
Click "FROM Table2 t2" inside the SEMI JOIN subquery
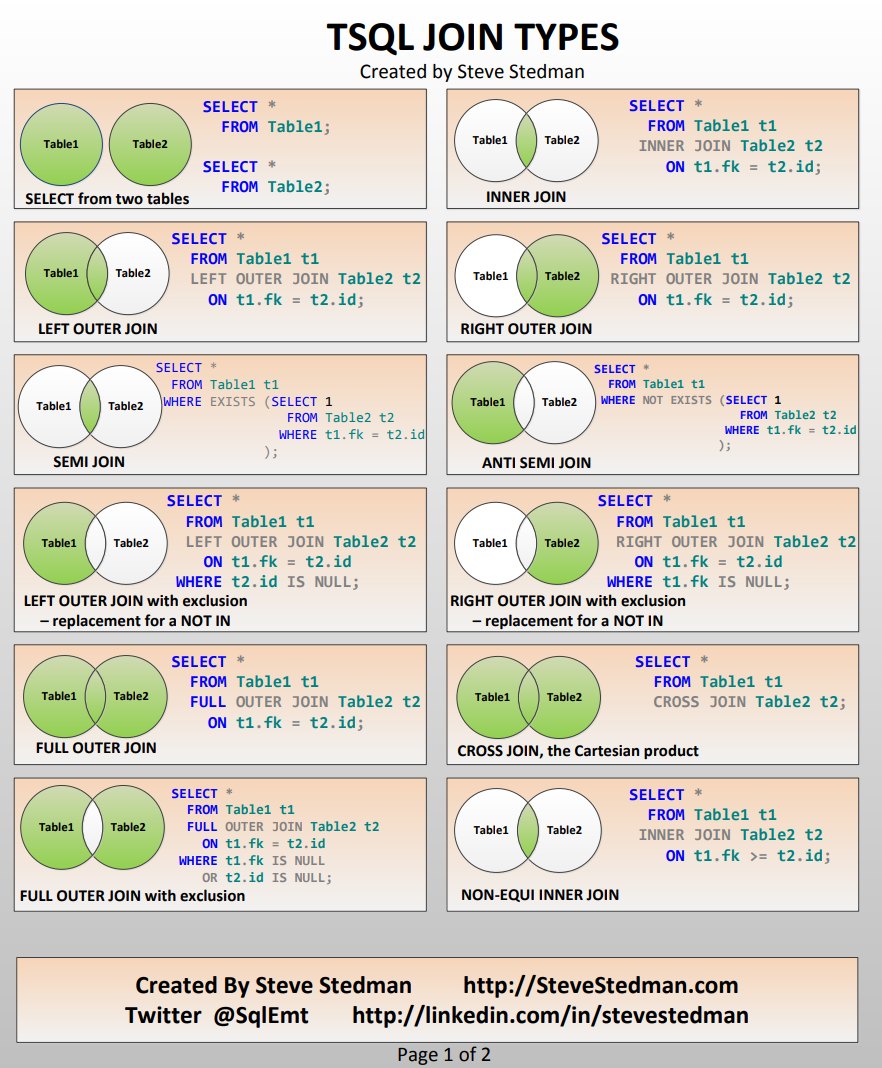click(x=341, y=418)
